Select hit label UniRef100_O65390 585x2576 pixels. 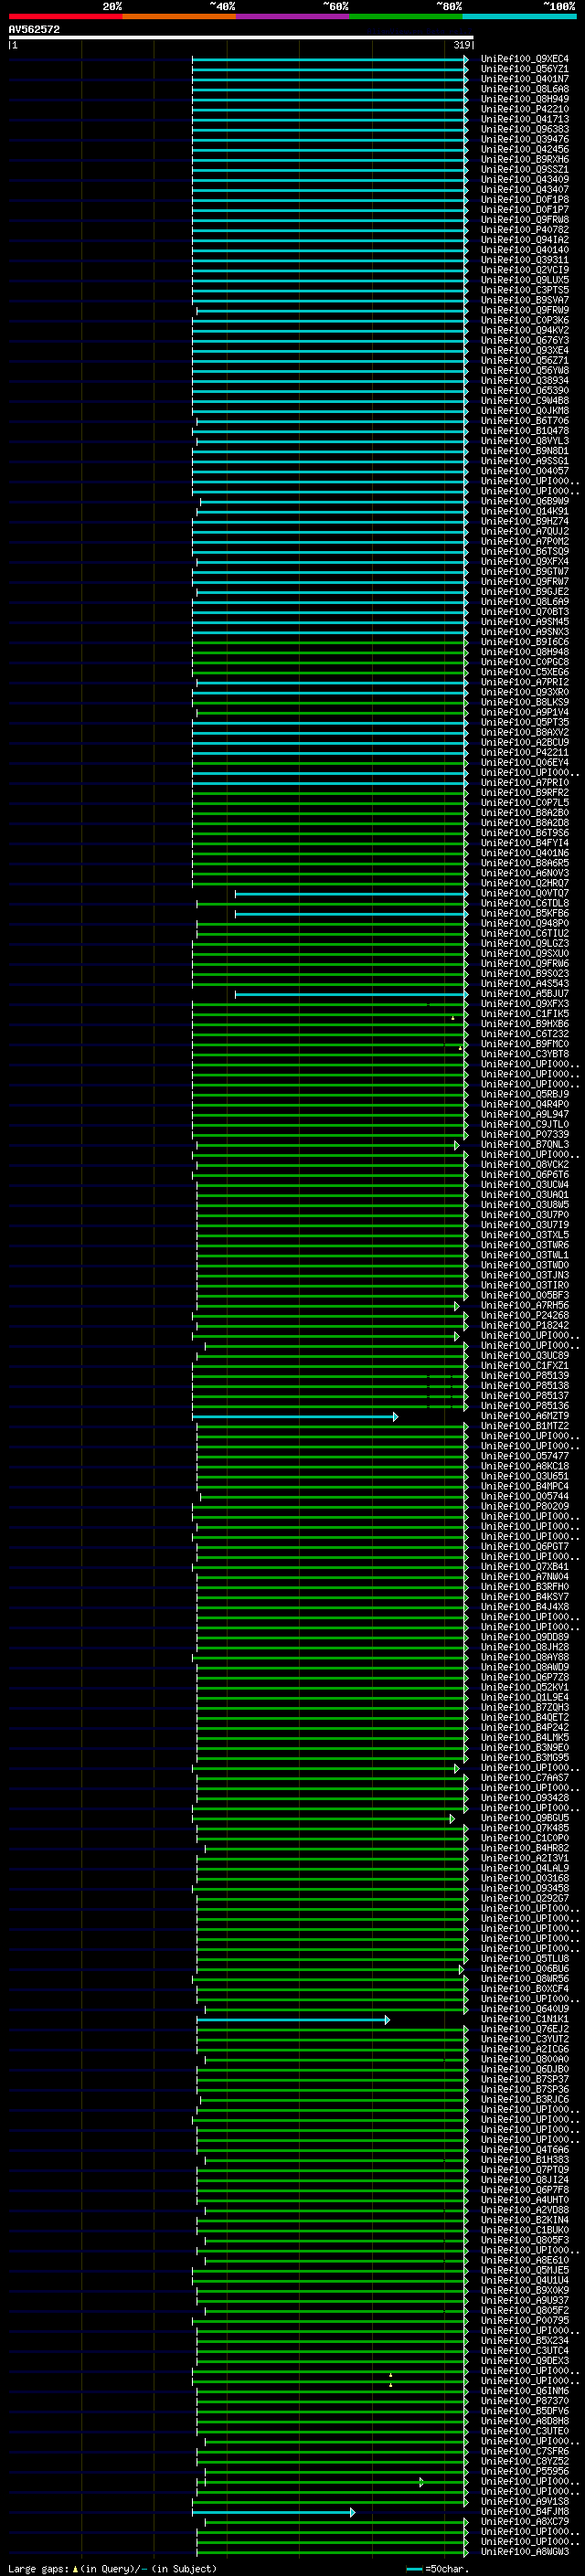(x=525, y=390)
